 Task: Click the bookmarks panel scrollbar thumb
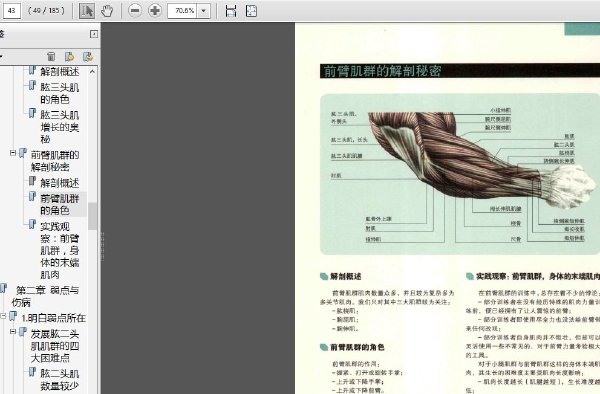coord(92,216)
